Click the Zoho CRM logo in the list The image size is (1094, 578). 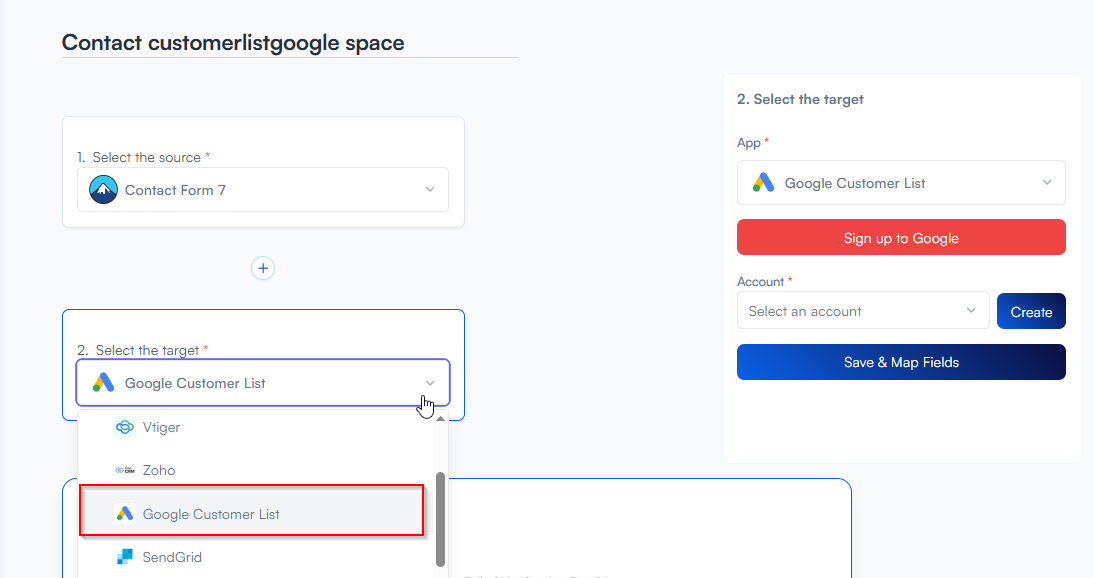click(x=125, y=470)
